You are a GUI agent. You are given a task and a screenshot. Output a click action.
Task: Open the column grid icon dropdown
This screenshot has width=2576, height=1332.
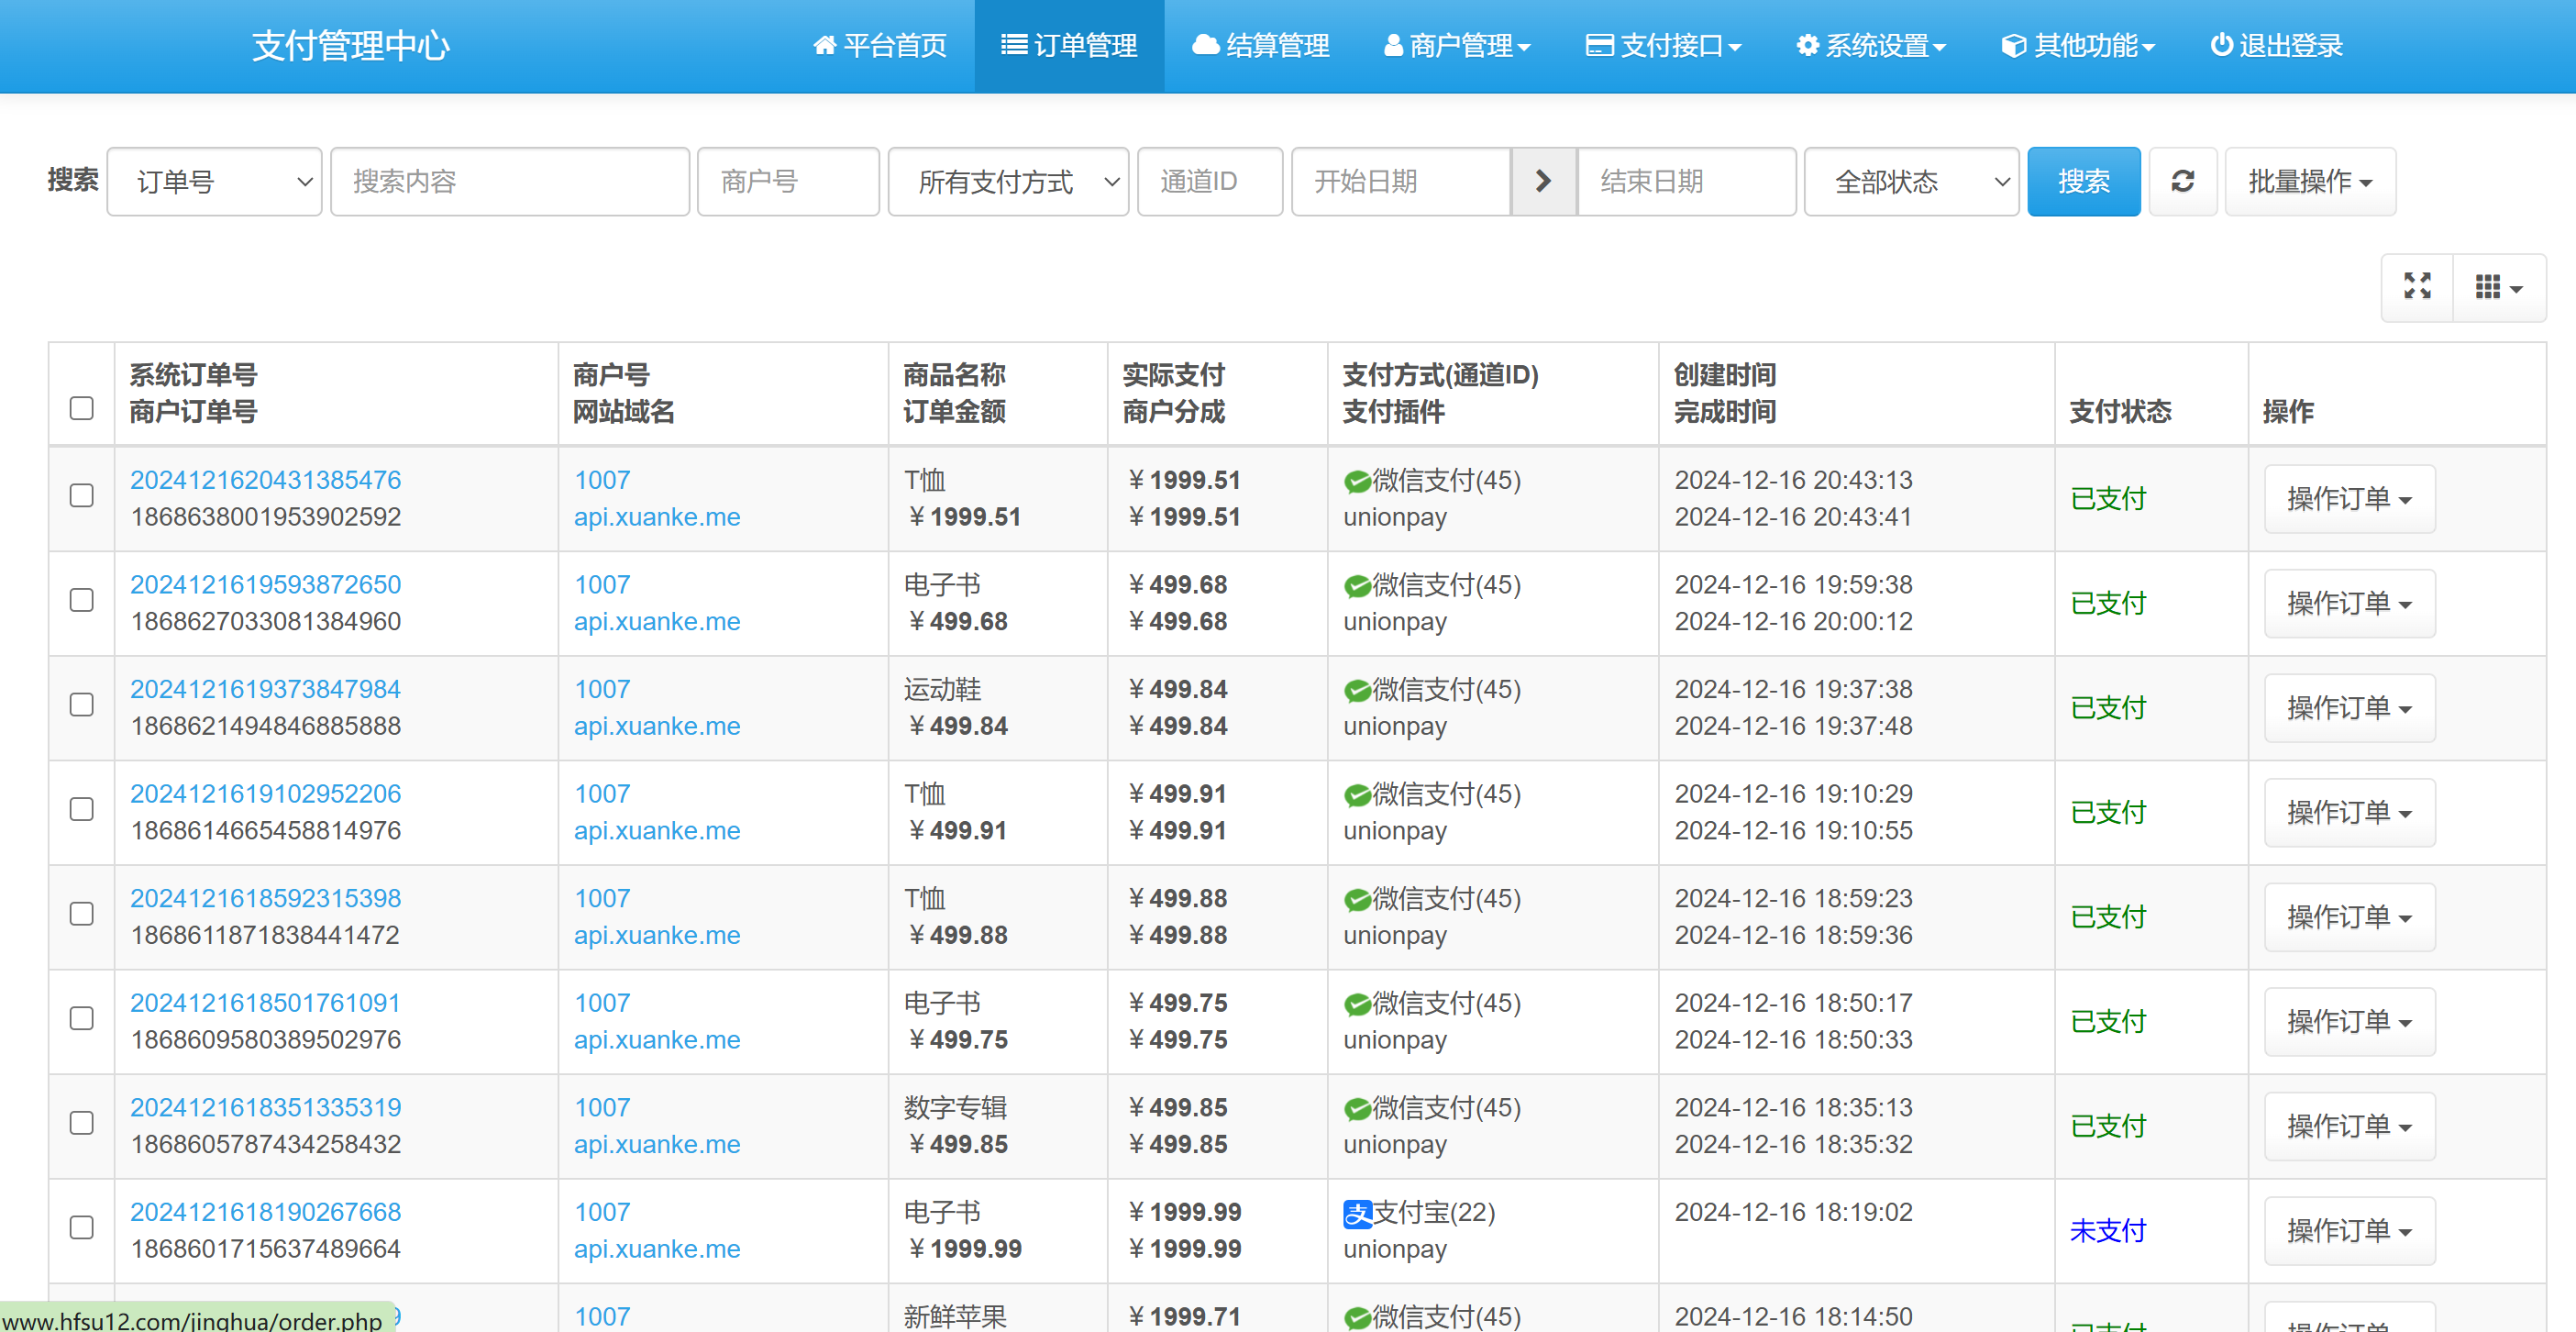tap(2497, 287)
